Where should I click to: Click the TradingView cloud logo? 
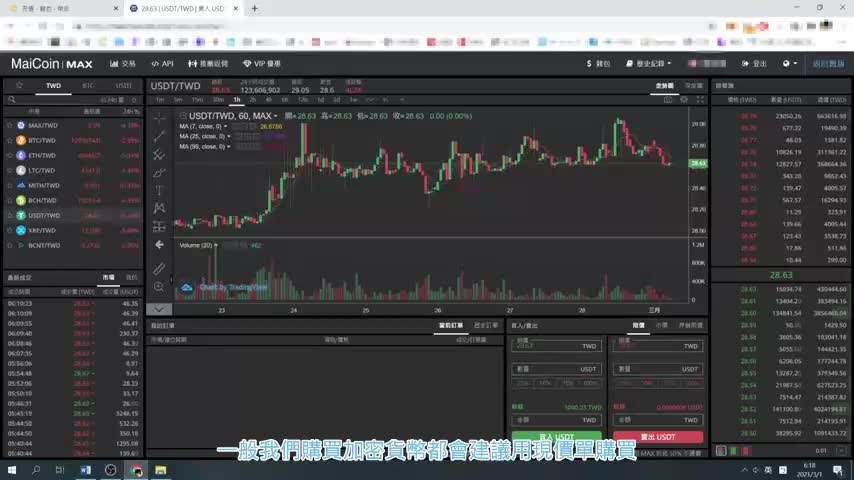tap(187, 287)
